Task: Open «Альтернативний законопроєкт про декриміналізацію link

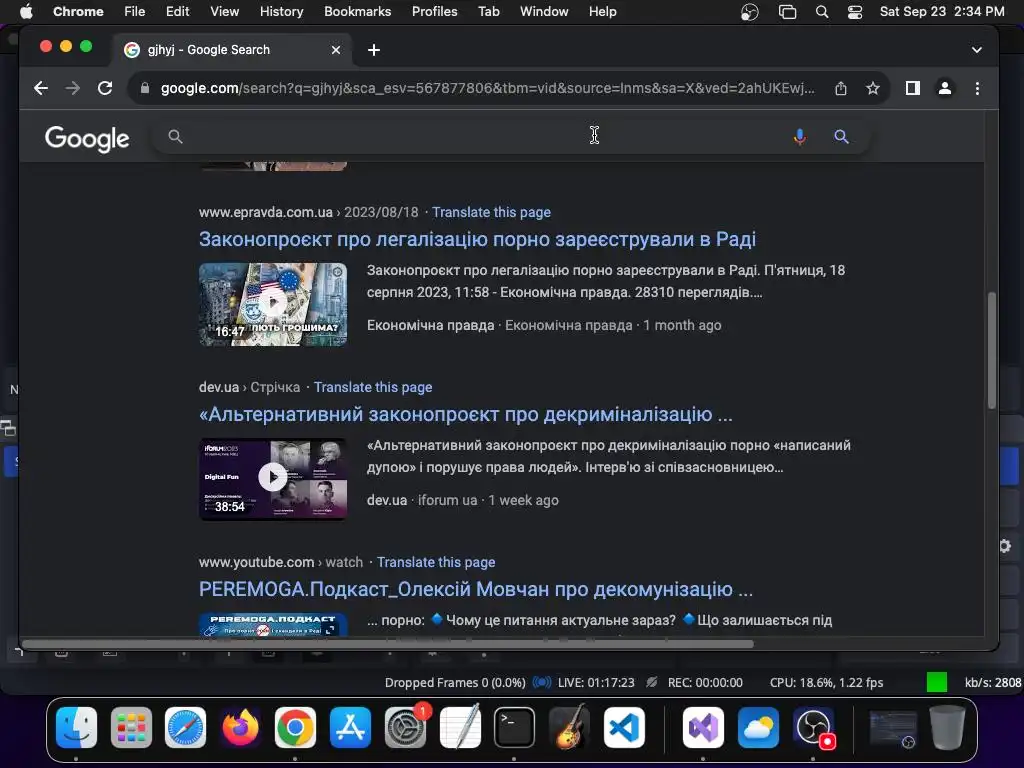Action: [x=466, y=414]
